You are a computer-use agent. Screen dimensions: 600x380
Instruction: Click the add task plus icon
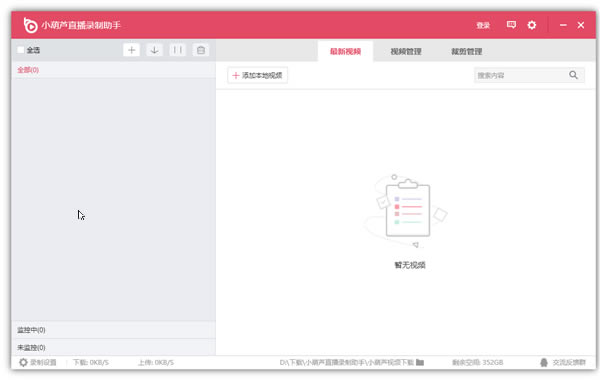click(131, 50)
